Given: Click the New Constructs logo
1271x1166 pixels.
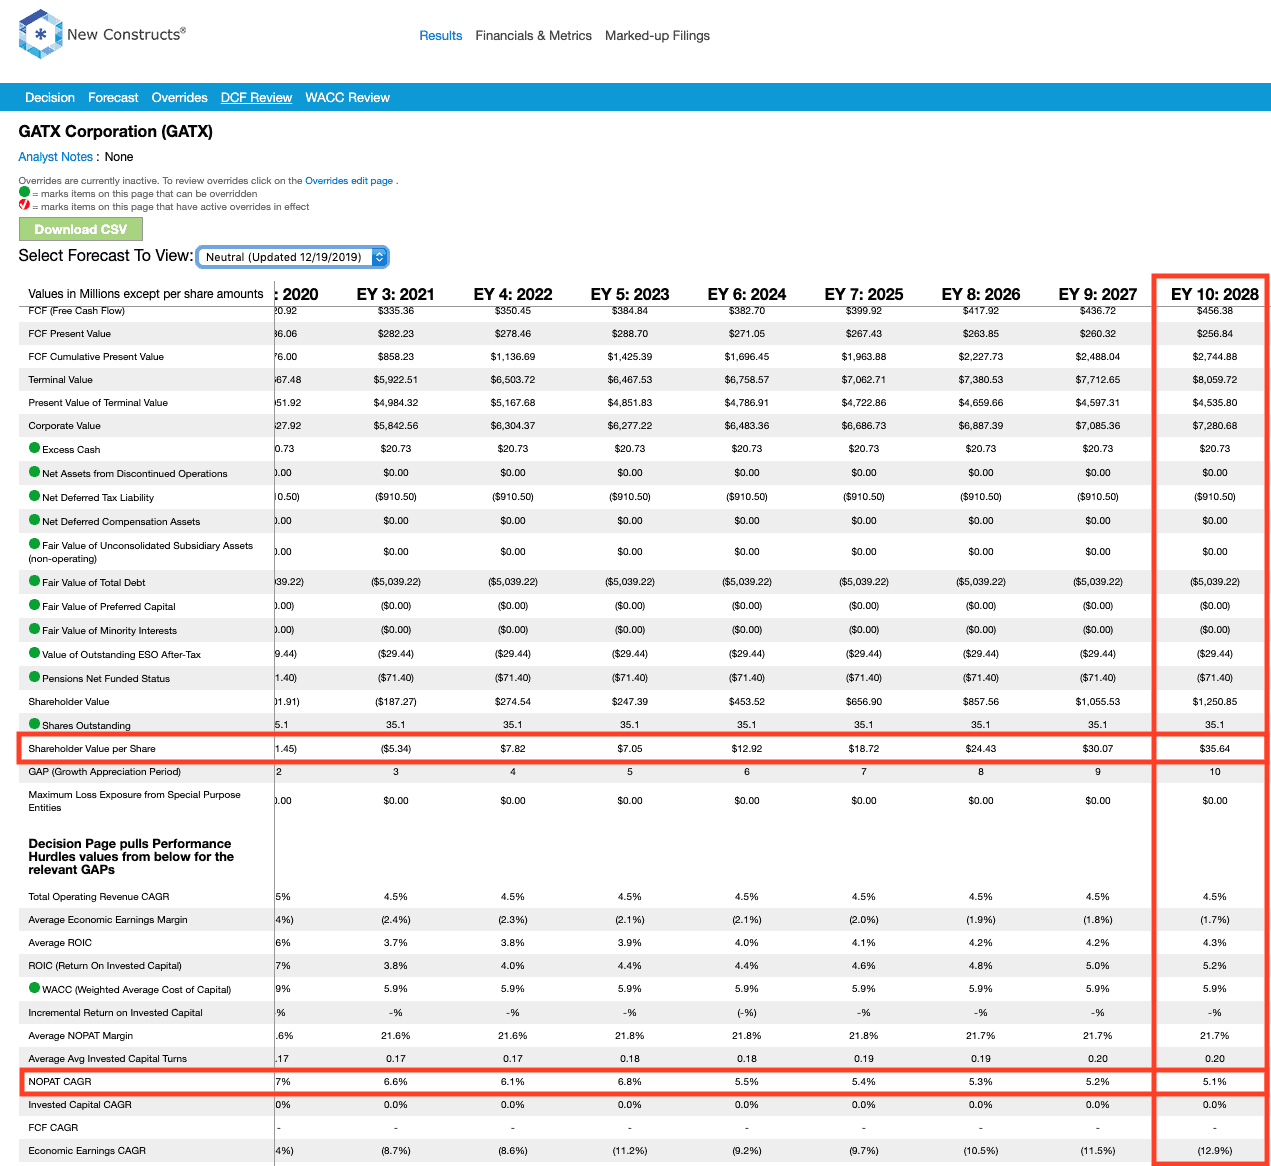Looking at the screenshot, I should click(102, 34).
